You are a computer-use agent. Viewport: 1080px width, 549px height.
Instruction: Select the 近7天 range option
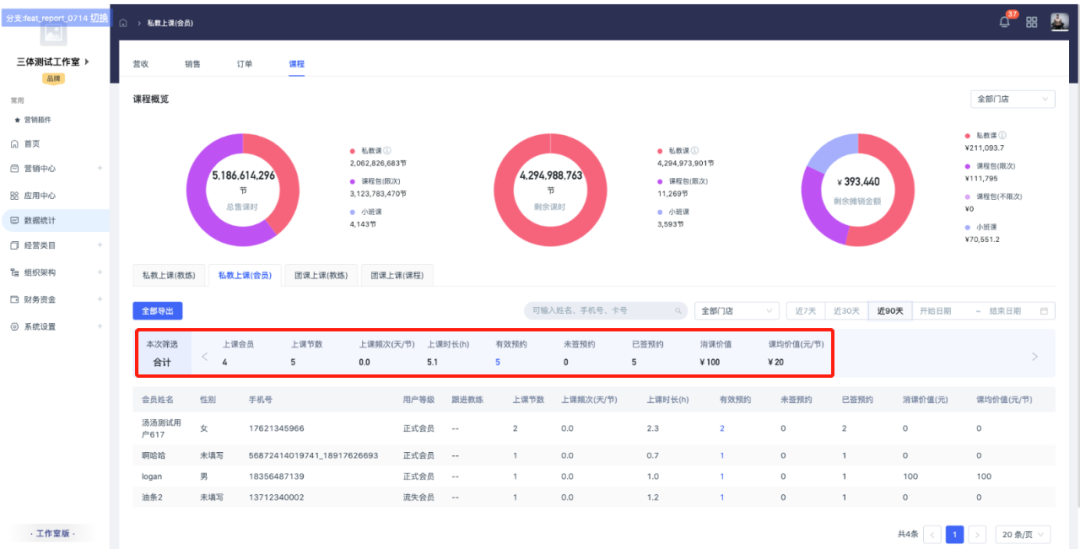[805, 311]
